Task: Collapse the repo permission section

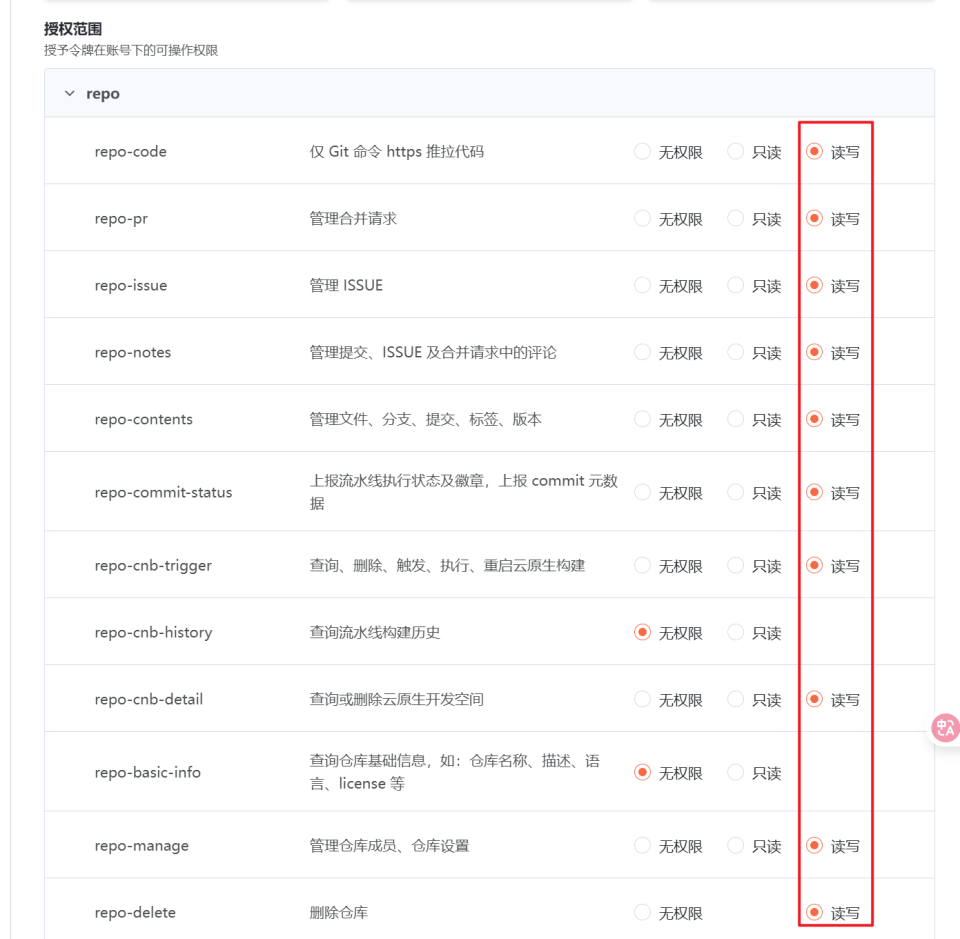Action: 70,94
